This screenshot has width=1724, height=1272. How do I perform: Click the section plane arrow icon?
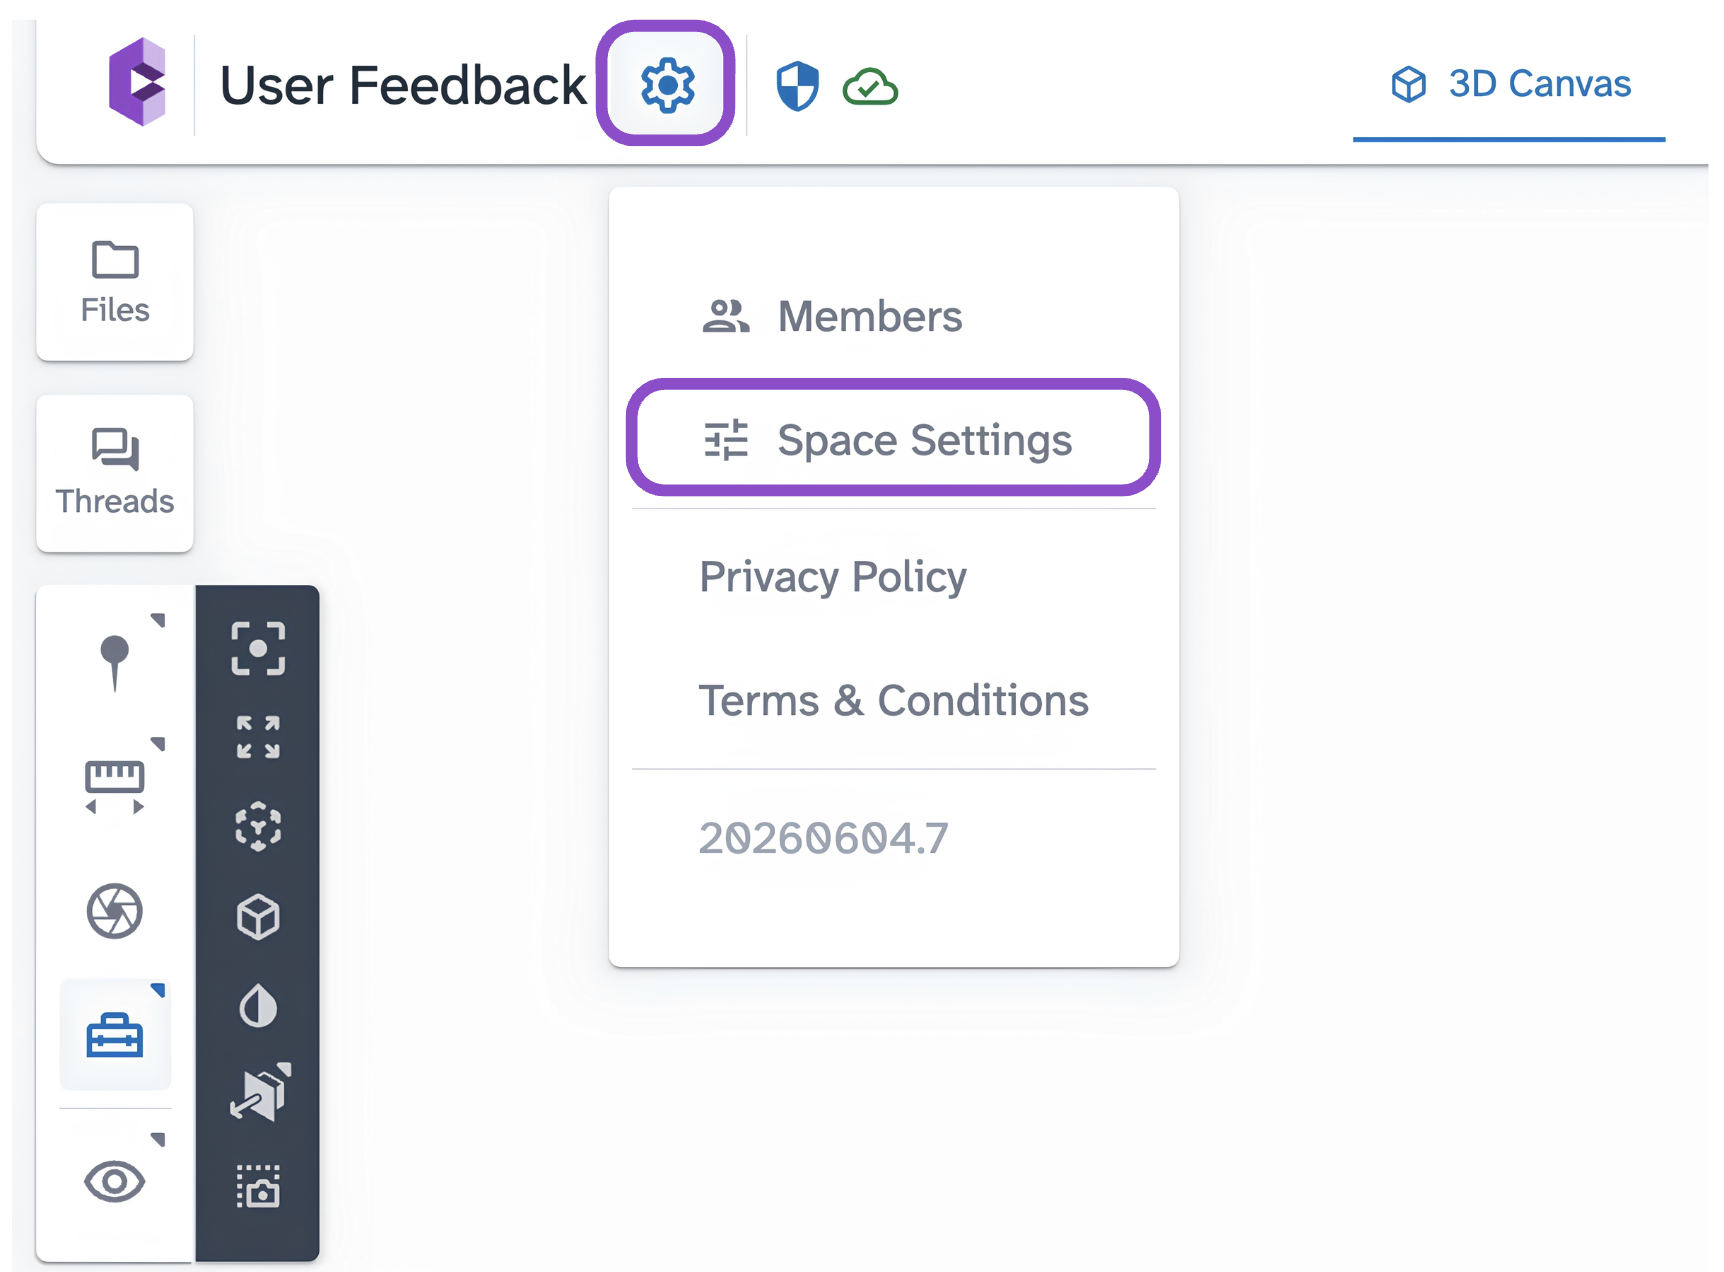click(x=260, y=1093)
